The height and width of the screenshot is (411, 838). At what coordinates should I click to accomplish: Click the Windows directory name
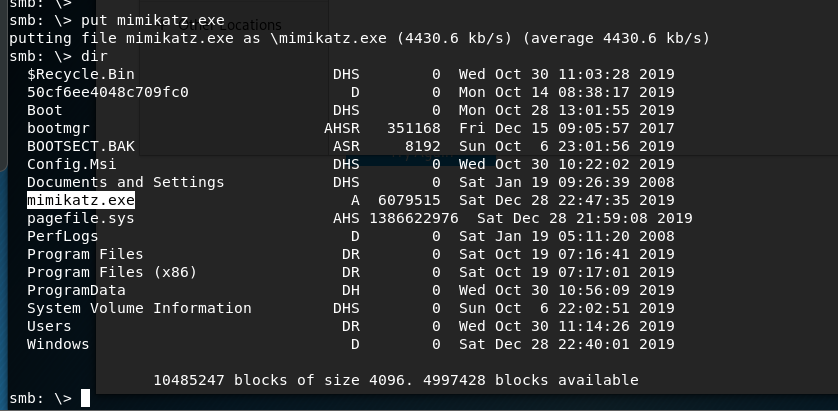pyautogui.click(x=58, y=344)
